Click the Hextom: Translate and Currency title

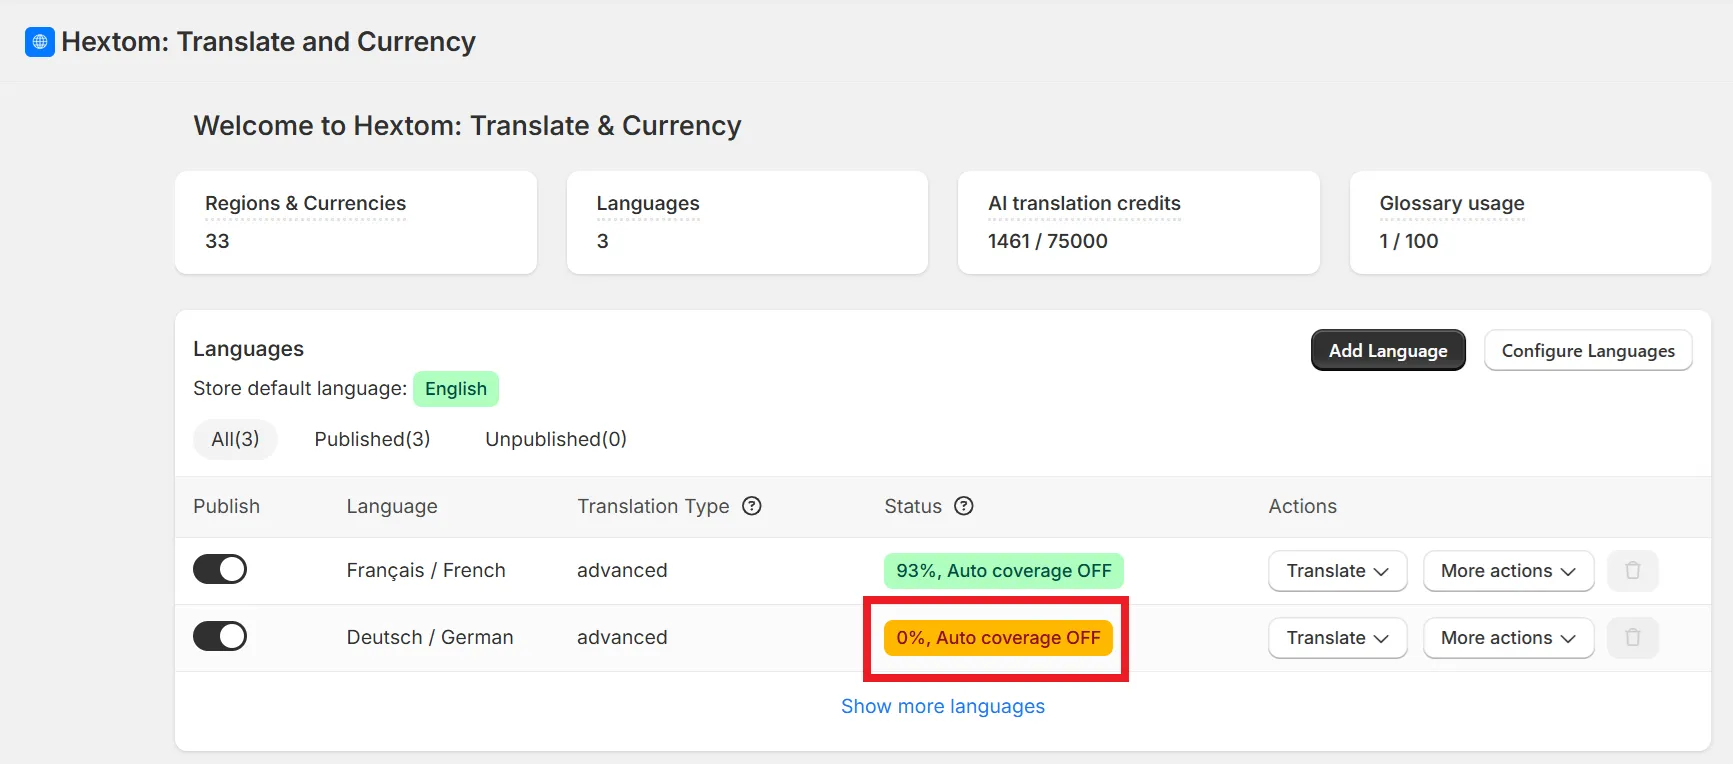click(268, 42)
